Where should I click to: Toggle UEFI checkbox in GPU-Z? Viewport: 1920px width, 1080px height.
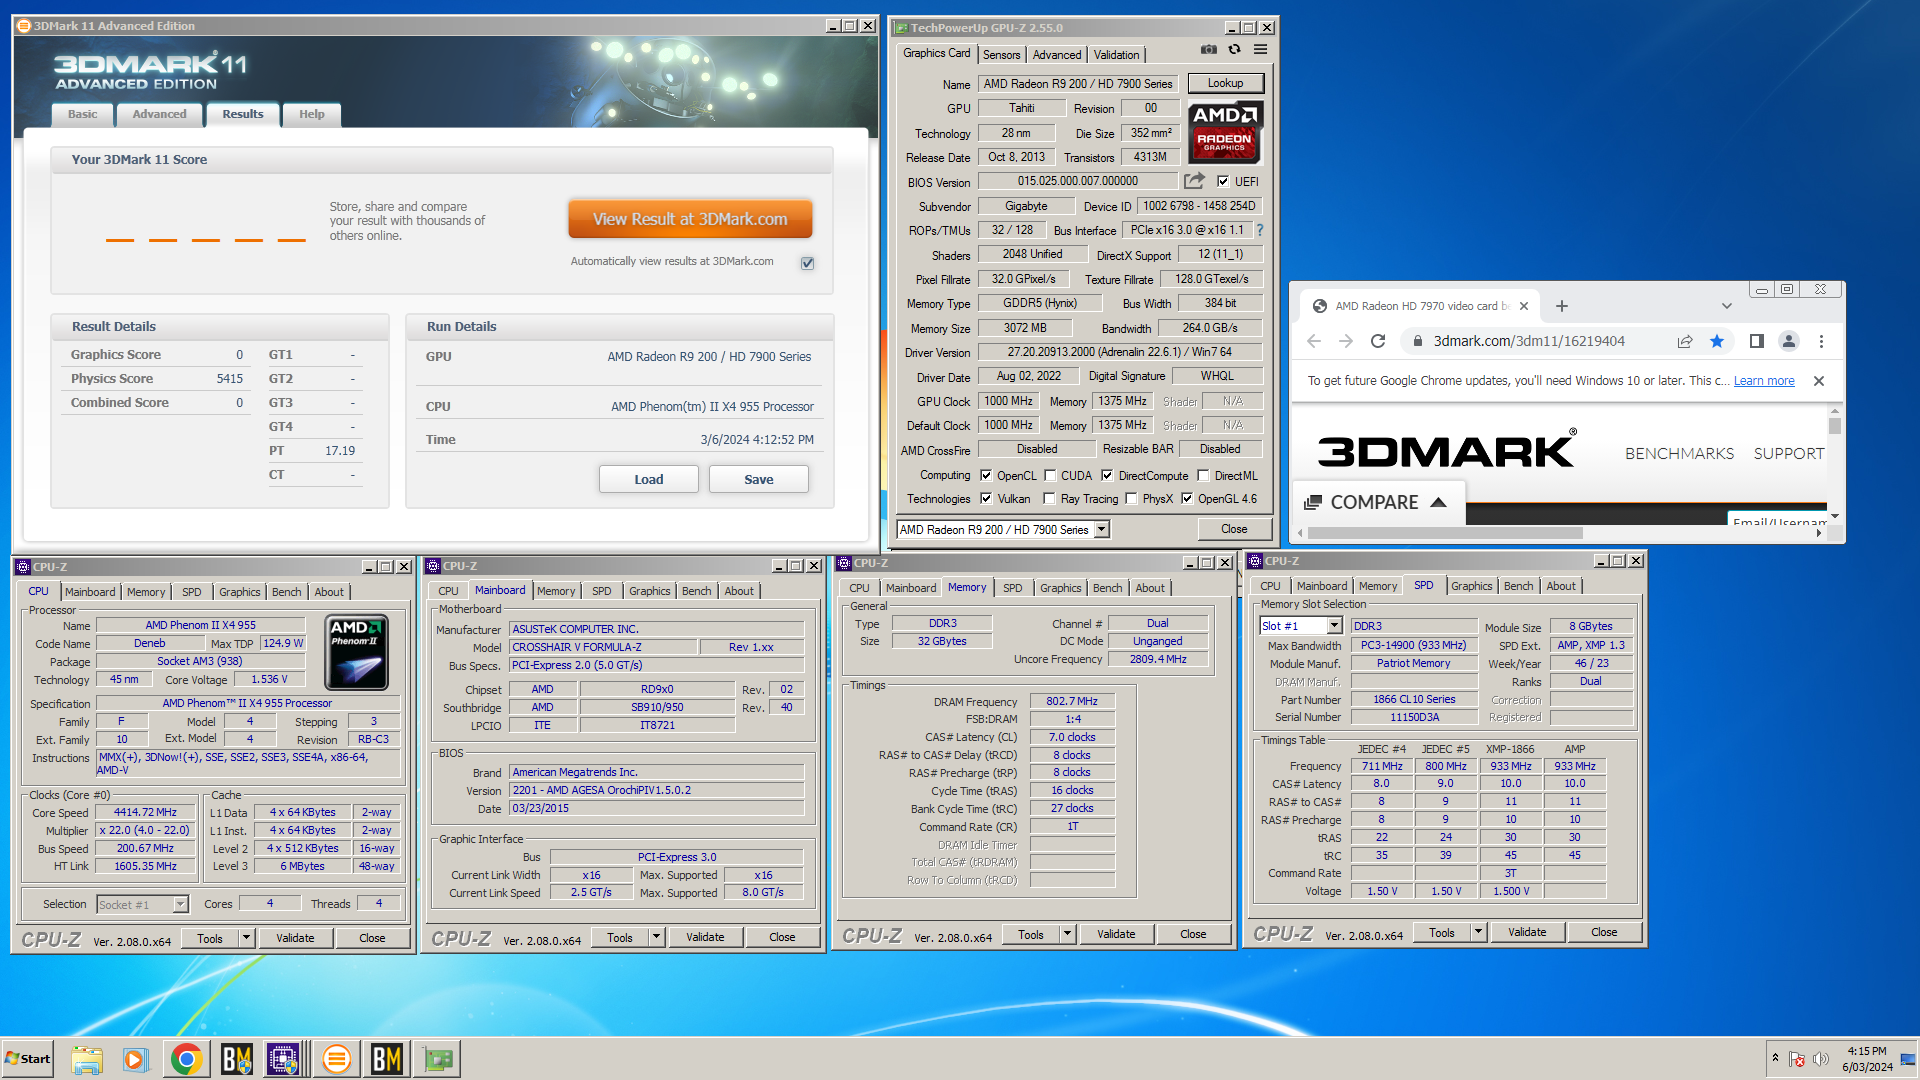point(1222,181)
